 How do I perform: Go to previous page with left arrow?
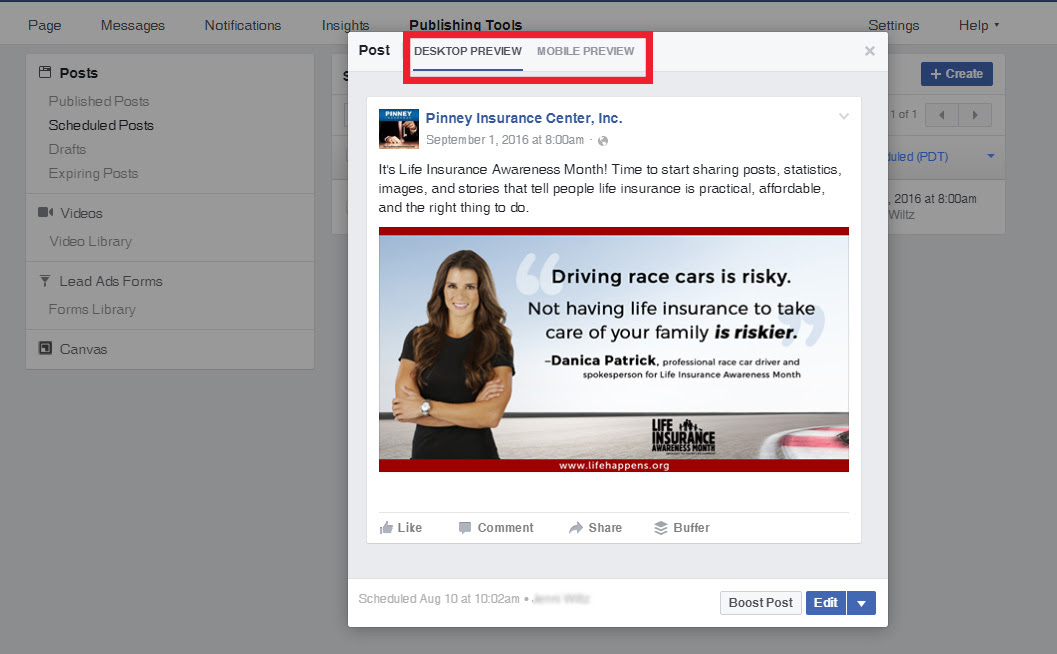942,115
